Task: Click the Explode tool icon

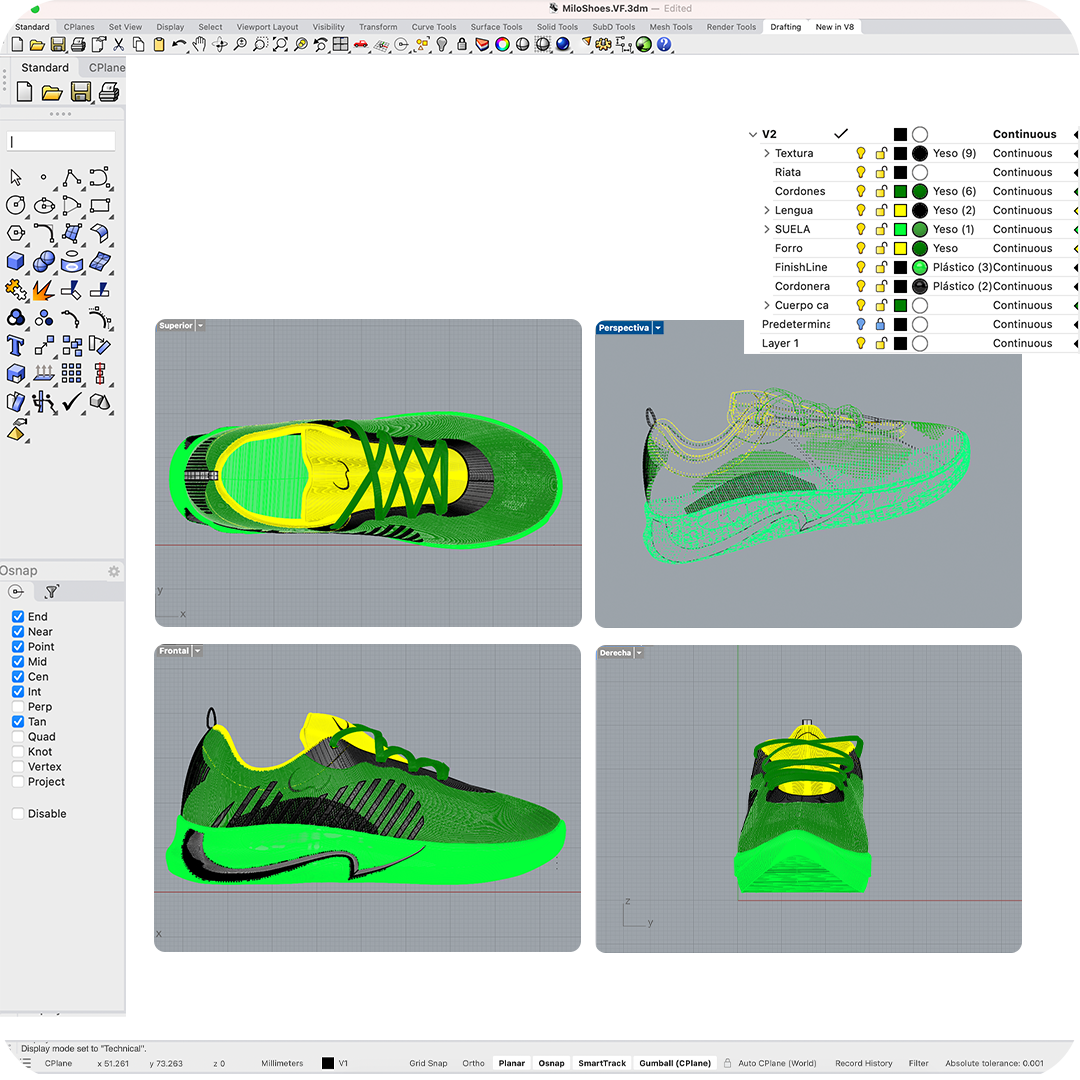Action: pos(43,290)
